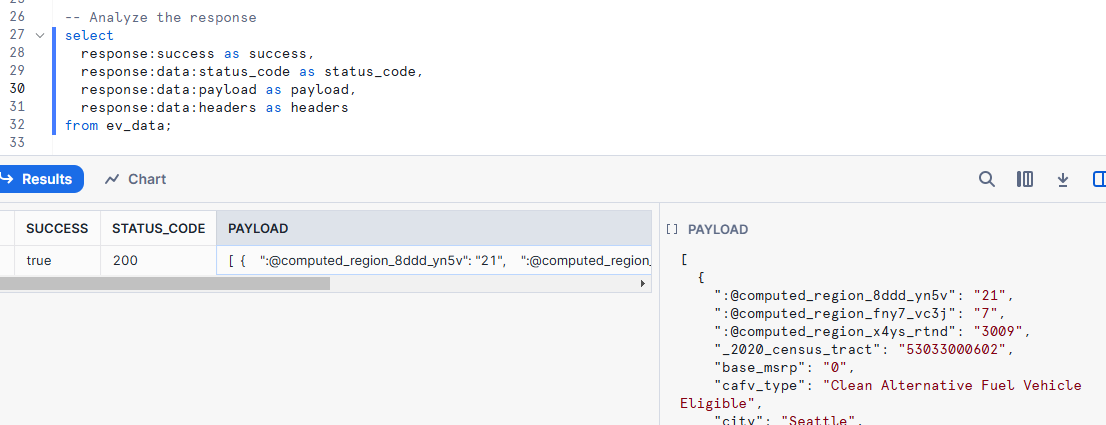This screenshot has height=425, width=1106.
Task: Click the array brackets icon beside PAYLOAD
Action: [672, 229]
